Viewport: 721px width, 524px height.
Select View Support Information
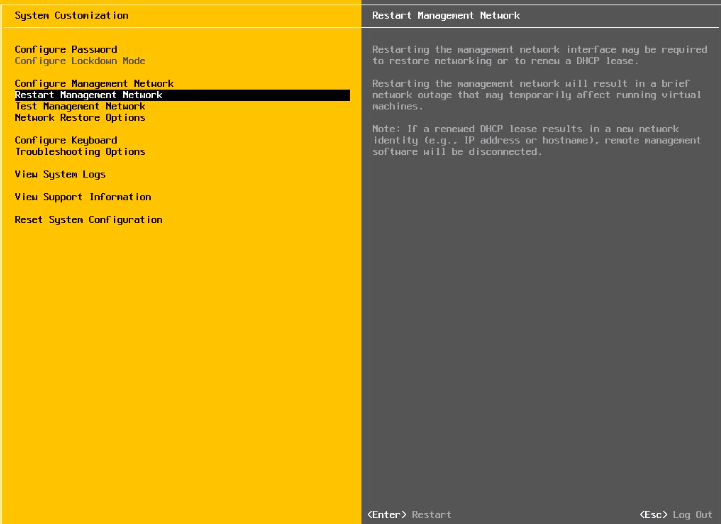83,197
